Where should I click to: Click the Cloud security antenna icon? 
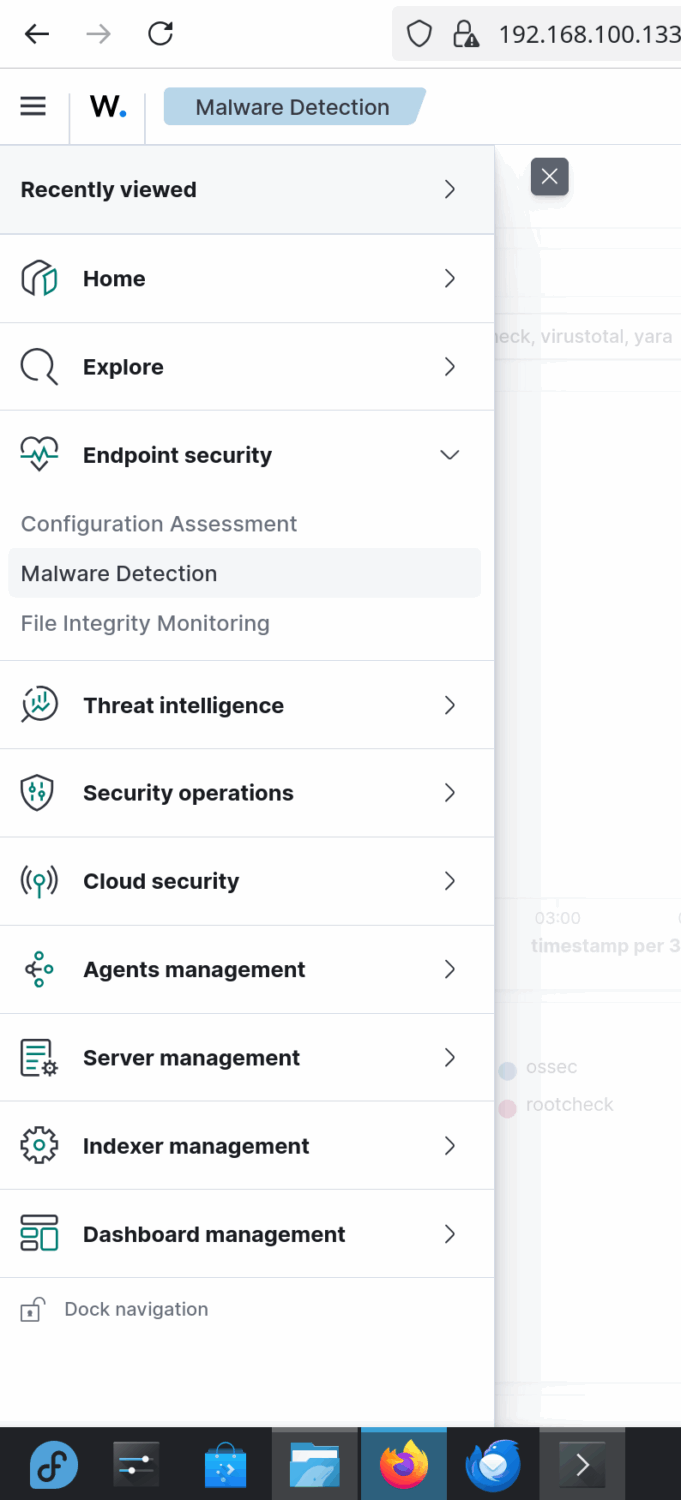39,881
